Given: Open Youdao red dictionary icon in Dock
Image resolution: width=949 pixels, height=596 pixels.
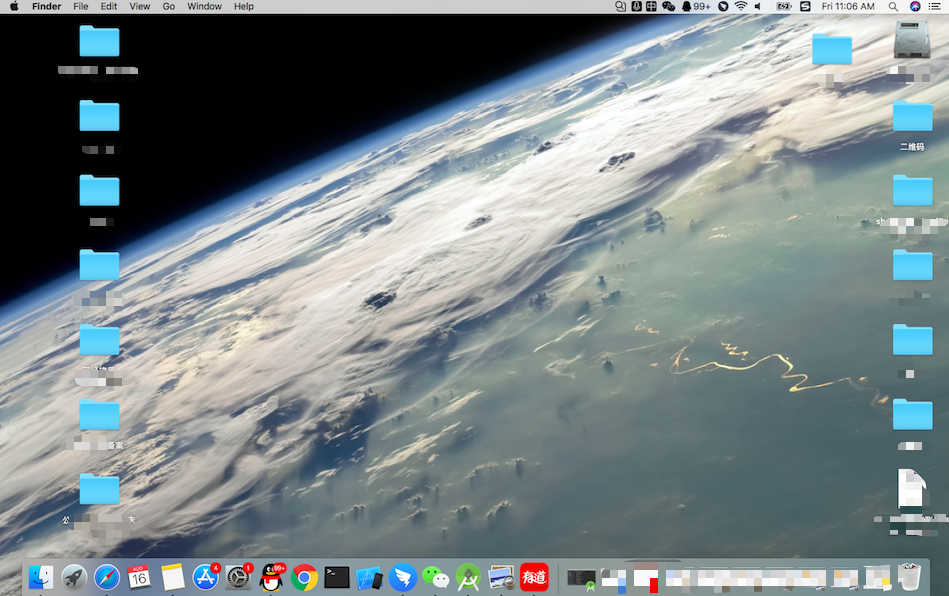Looking at the screenshot, I should click(534, 577).
